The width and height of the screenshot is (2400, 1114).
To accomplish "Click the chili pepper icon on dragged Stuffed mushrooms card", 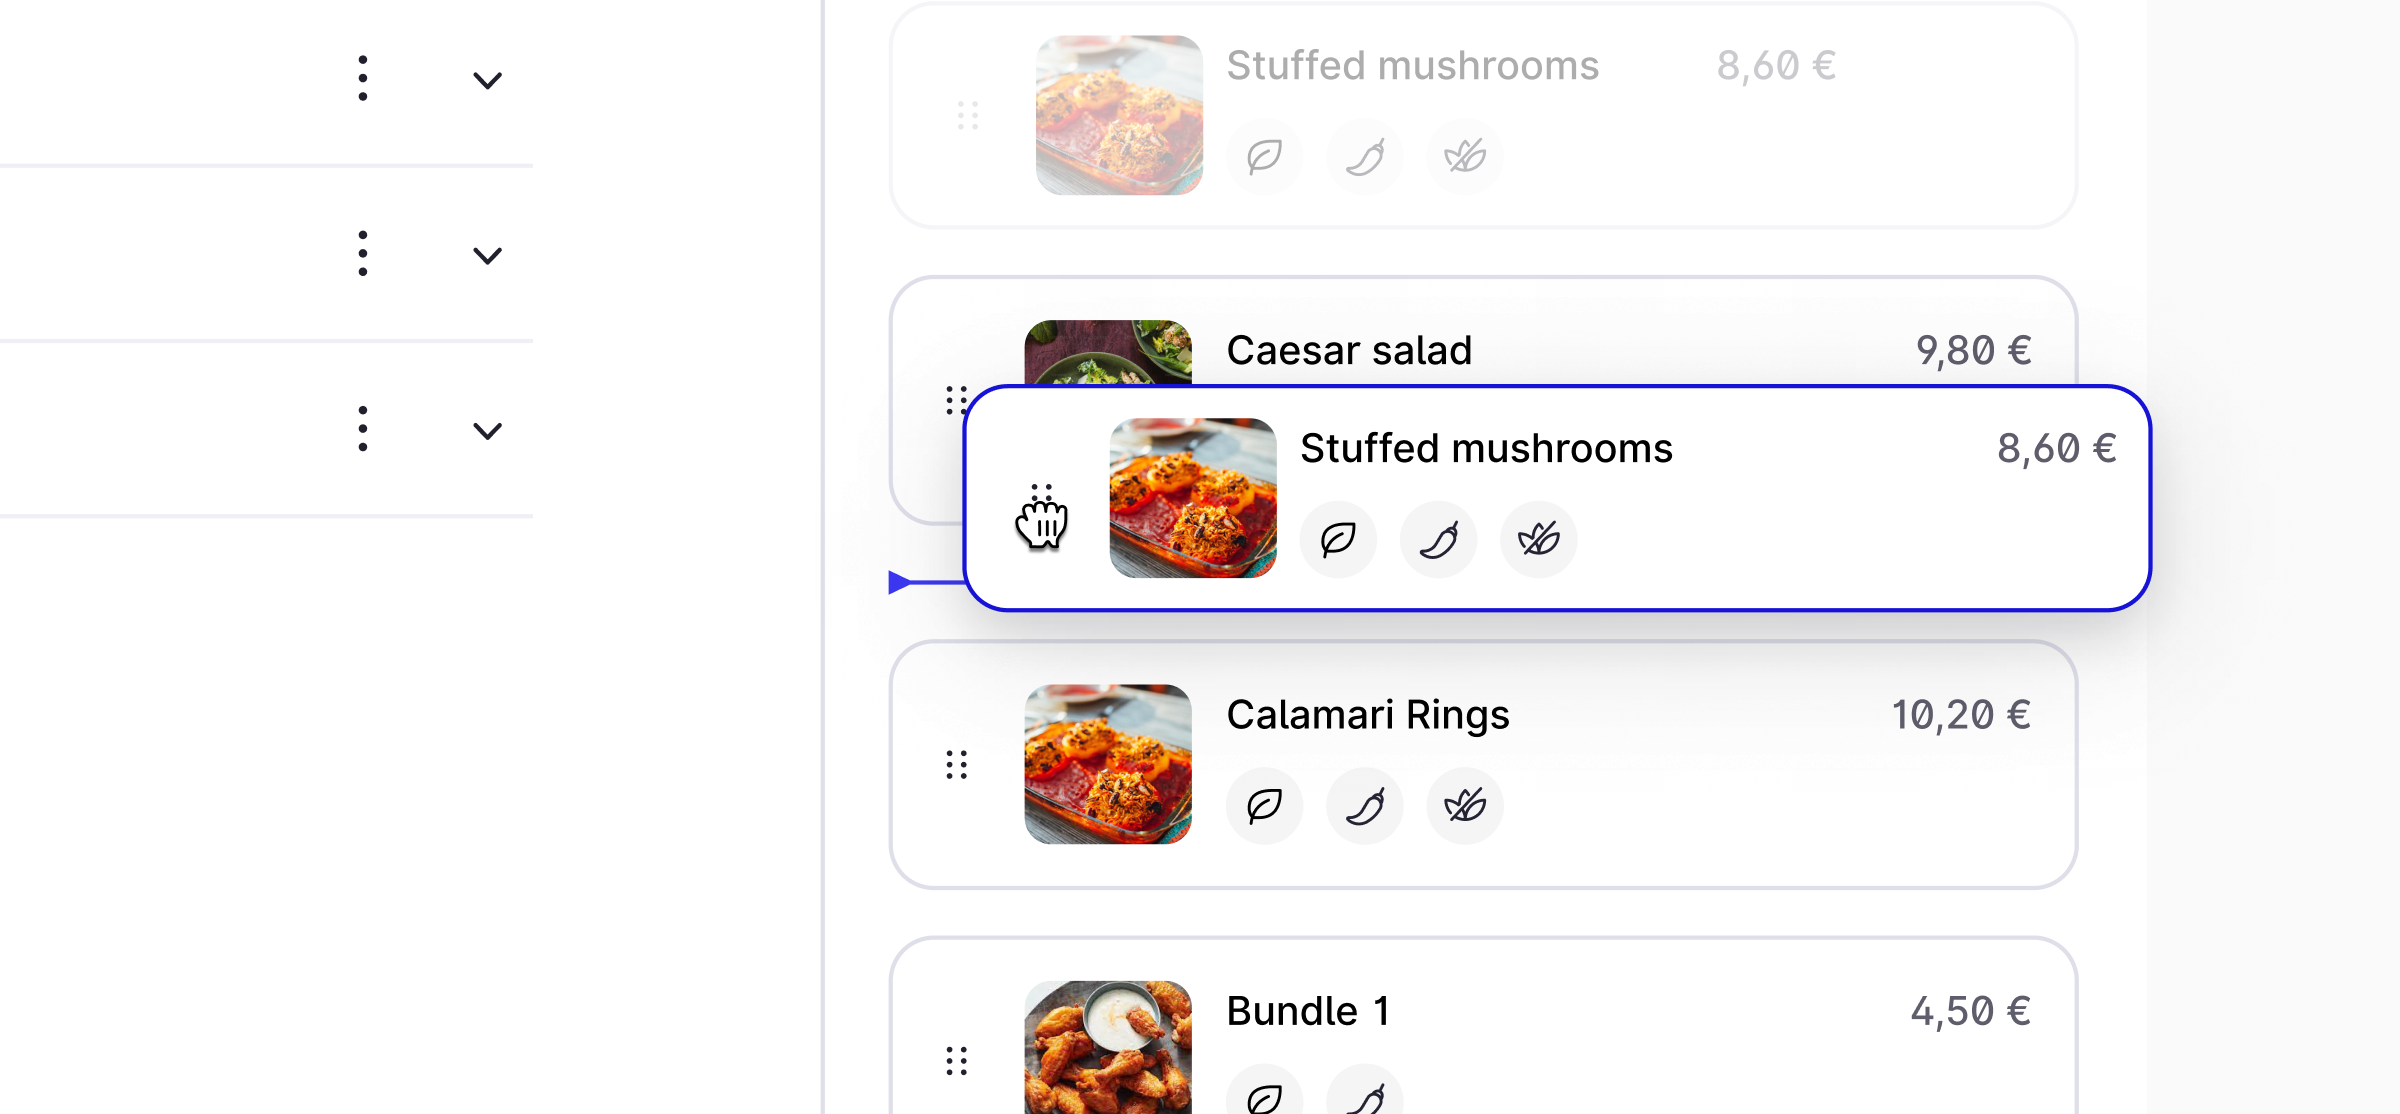I will 1438,540.
